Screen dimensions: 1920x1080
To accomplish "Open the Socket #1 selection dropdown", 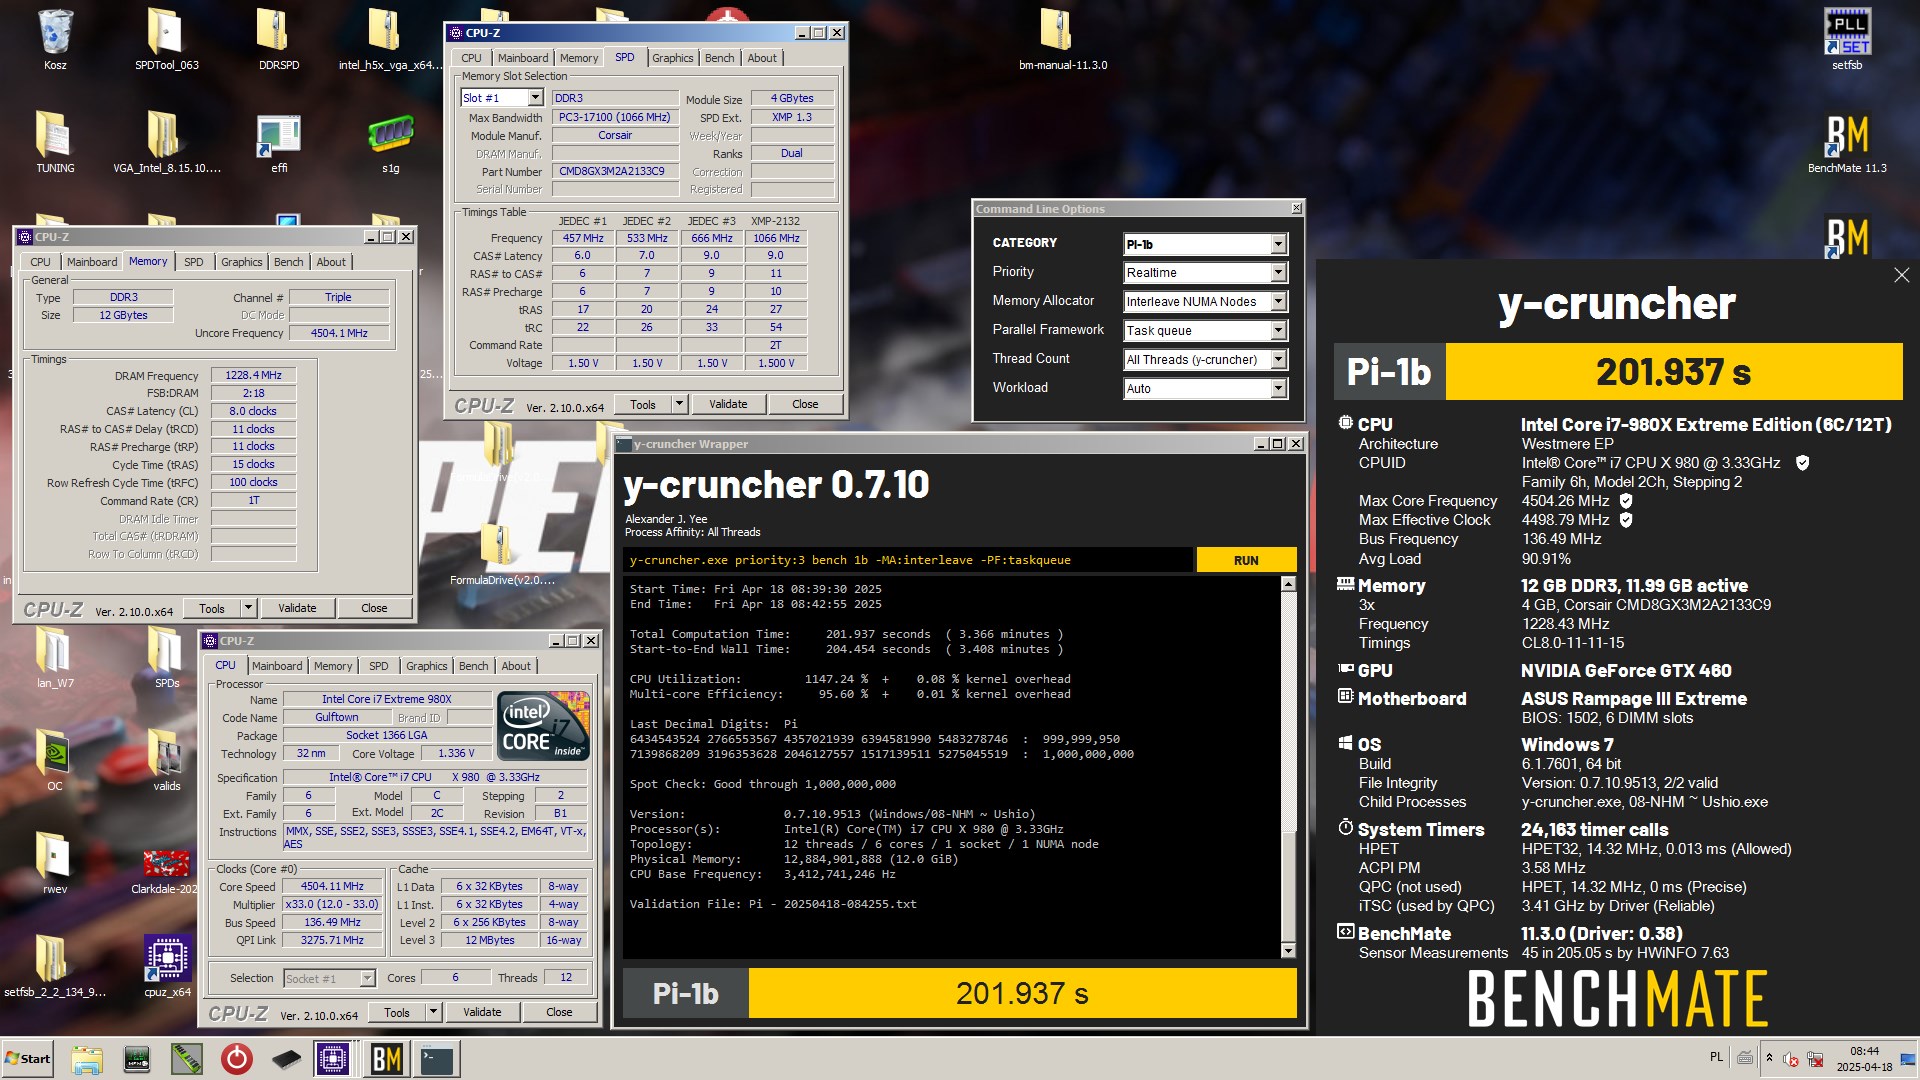I will click(x=367, y=978).
